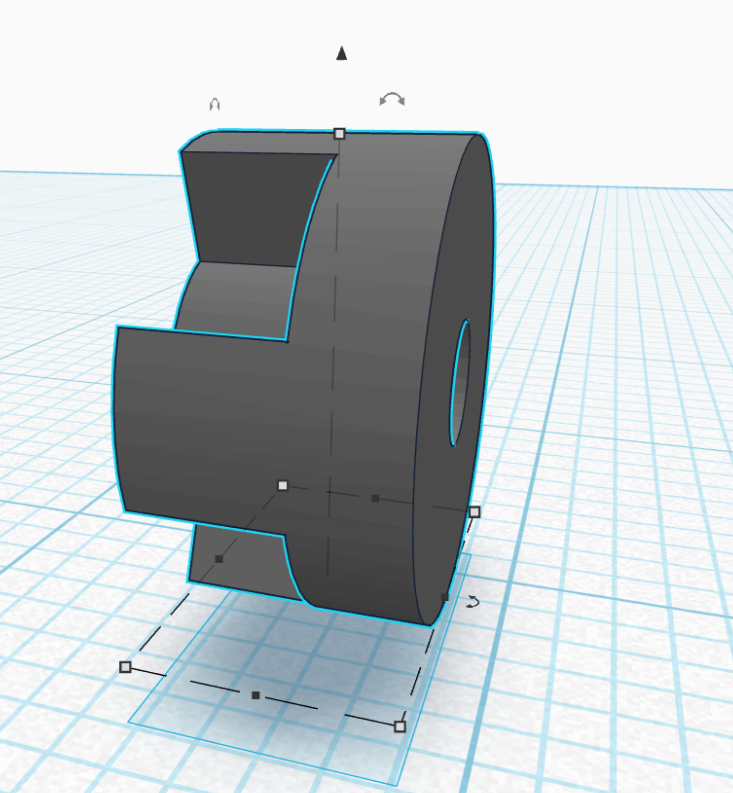Viewport: 733px width, 793px height.
Task: Select the white corner handle overlapping the shape's body
Action: coord(283,485)
